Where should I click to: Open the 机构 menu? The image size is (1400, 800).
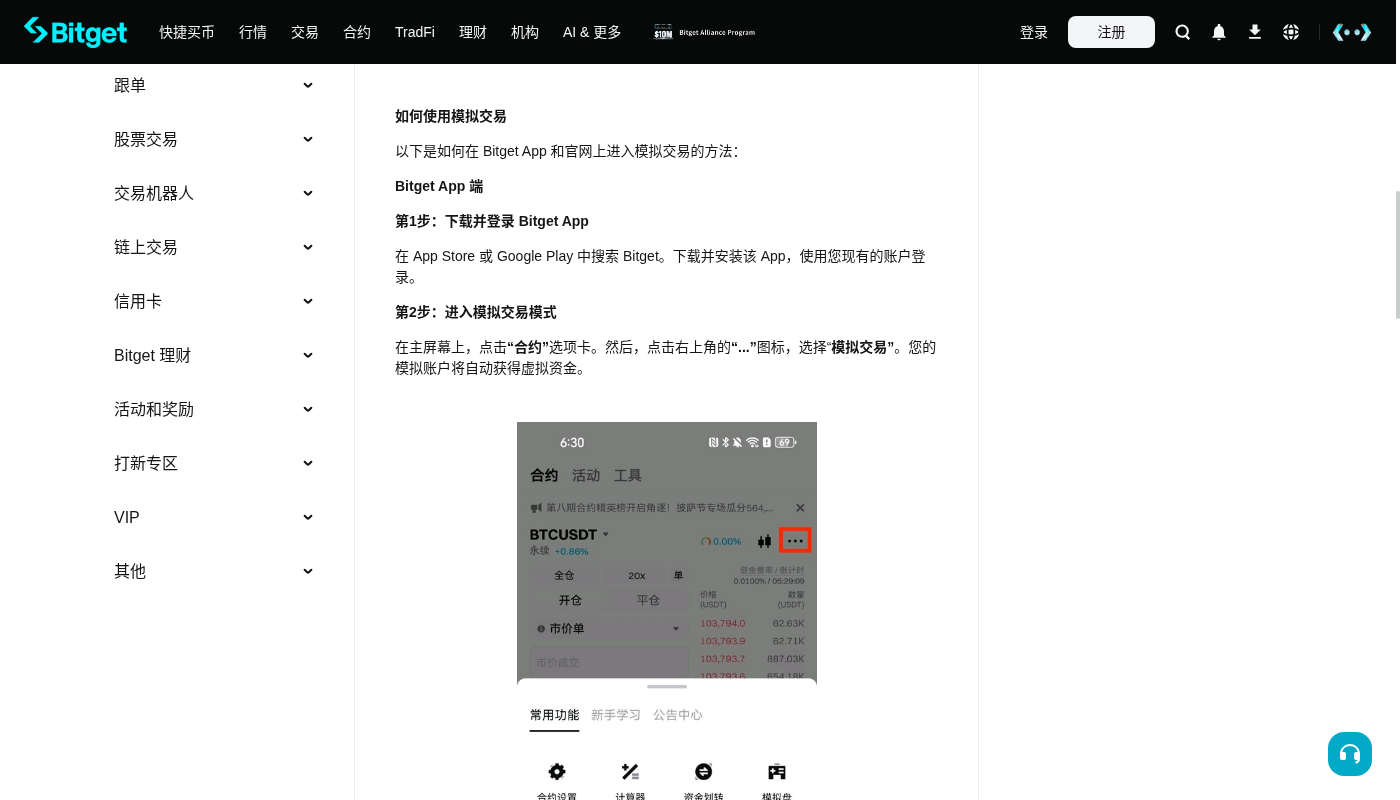(x=525, y=32)
